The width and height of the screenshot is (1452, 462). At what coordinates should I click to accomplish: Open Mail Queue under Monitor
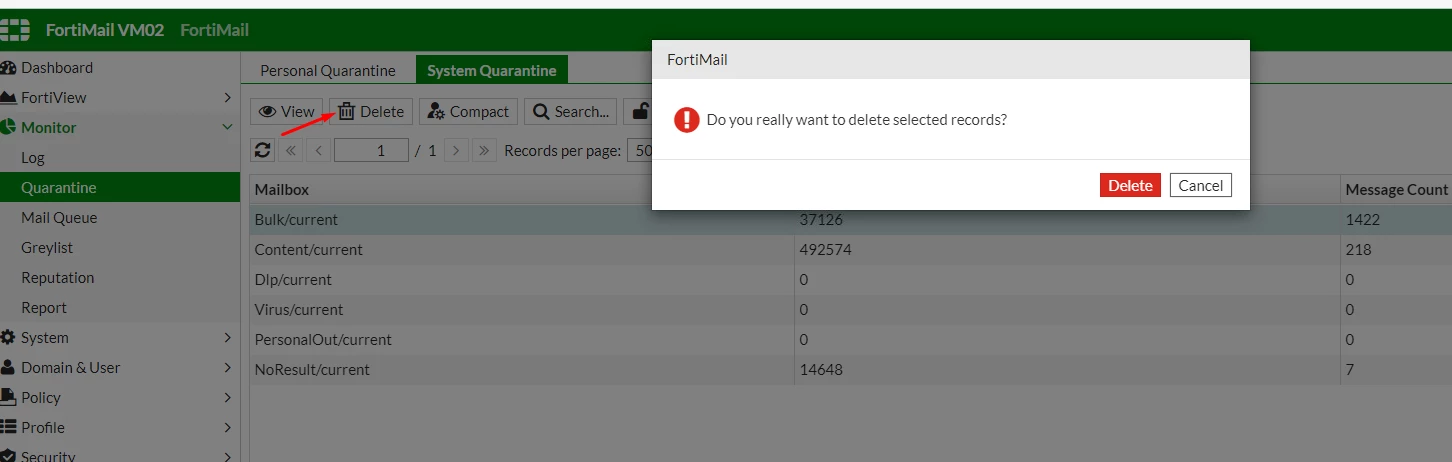click(59, 218)
